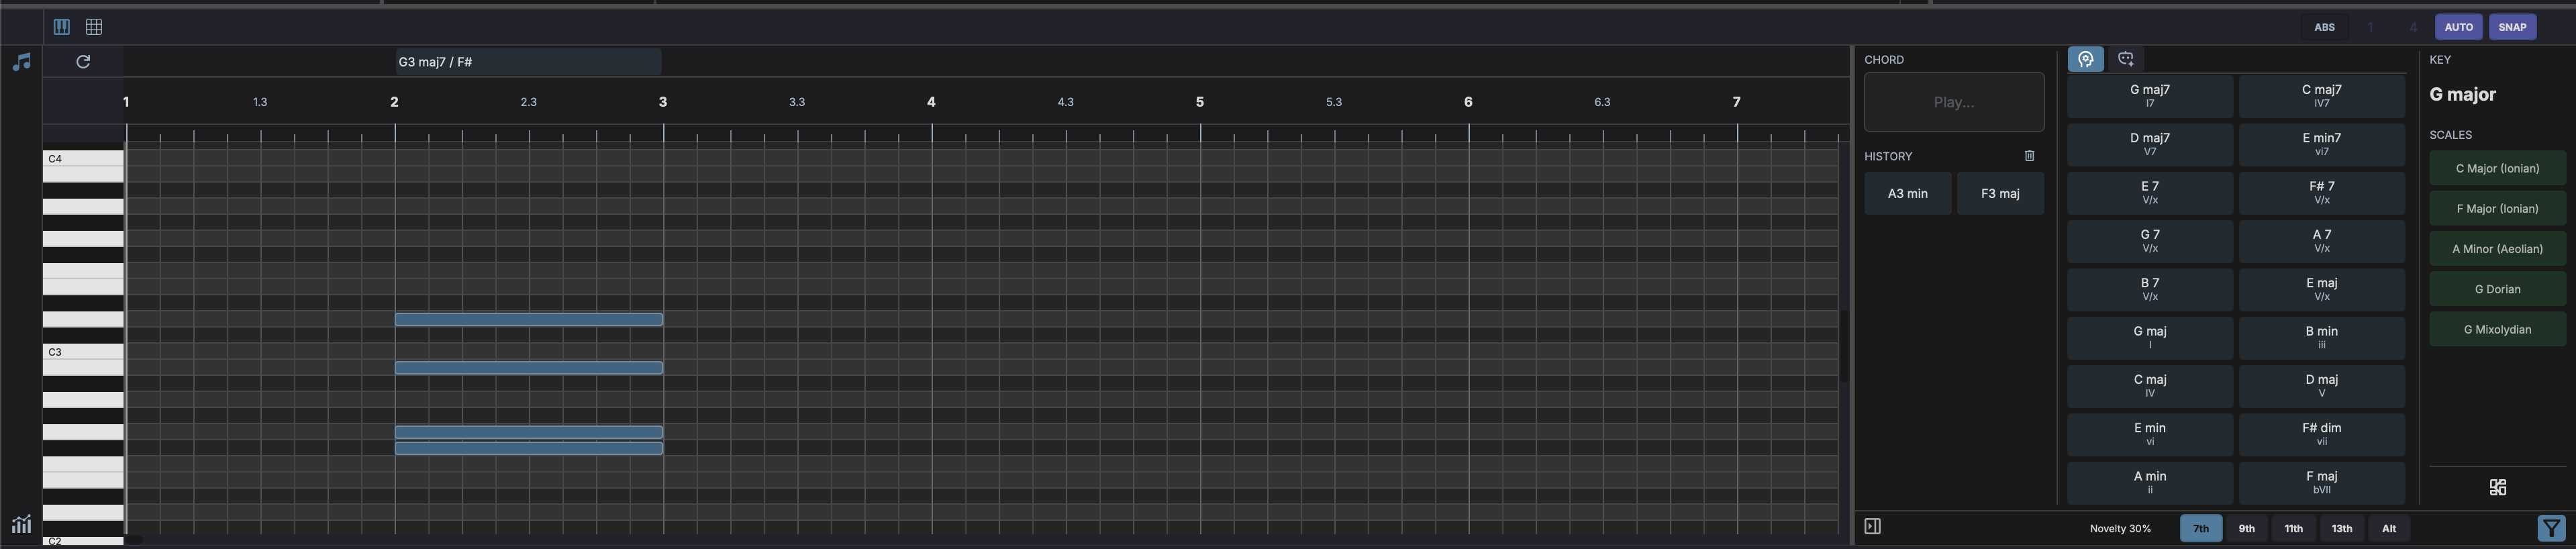Click the piano roll vertical scrollbar
This screenshot has height=549, width=2576.
coord(1844,345)
